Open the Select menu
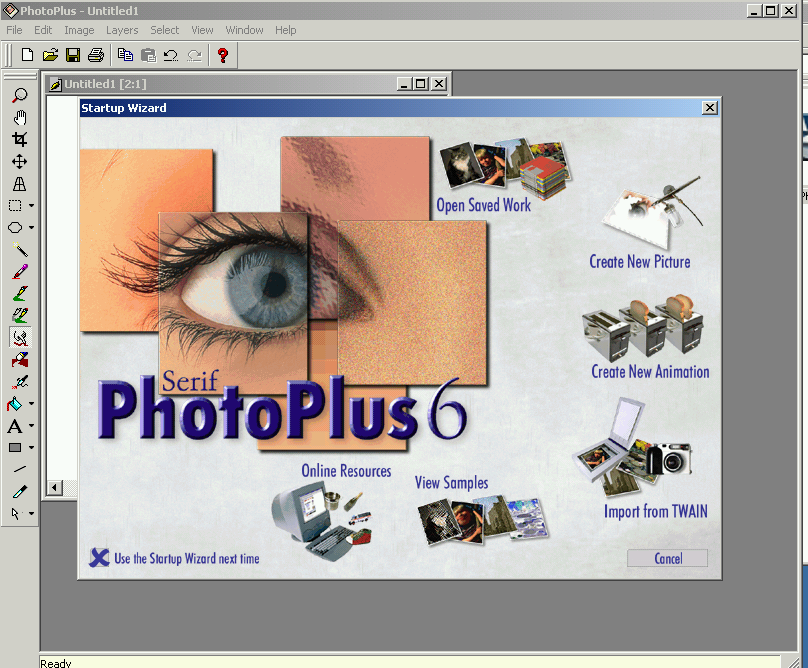808x668 pixels. tap(164, 30)
